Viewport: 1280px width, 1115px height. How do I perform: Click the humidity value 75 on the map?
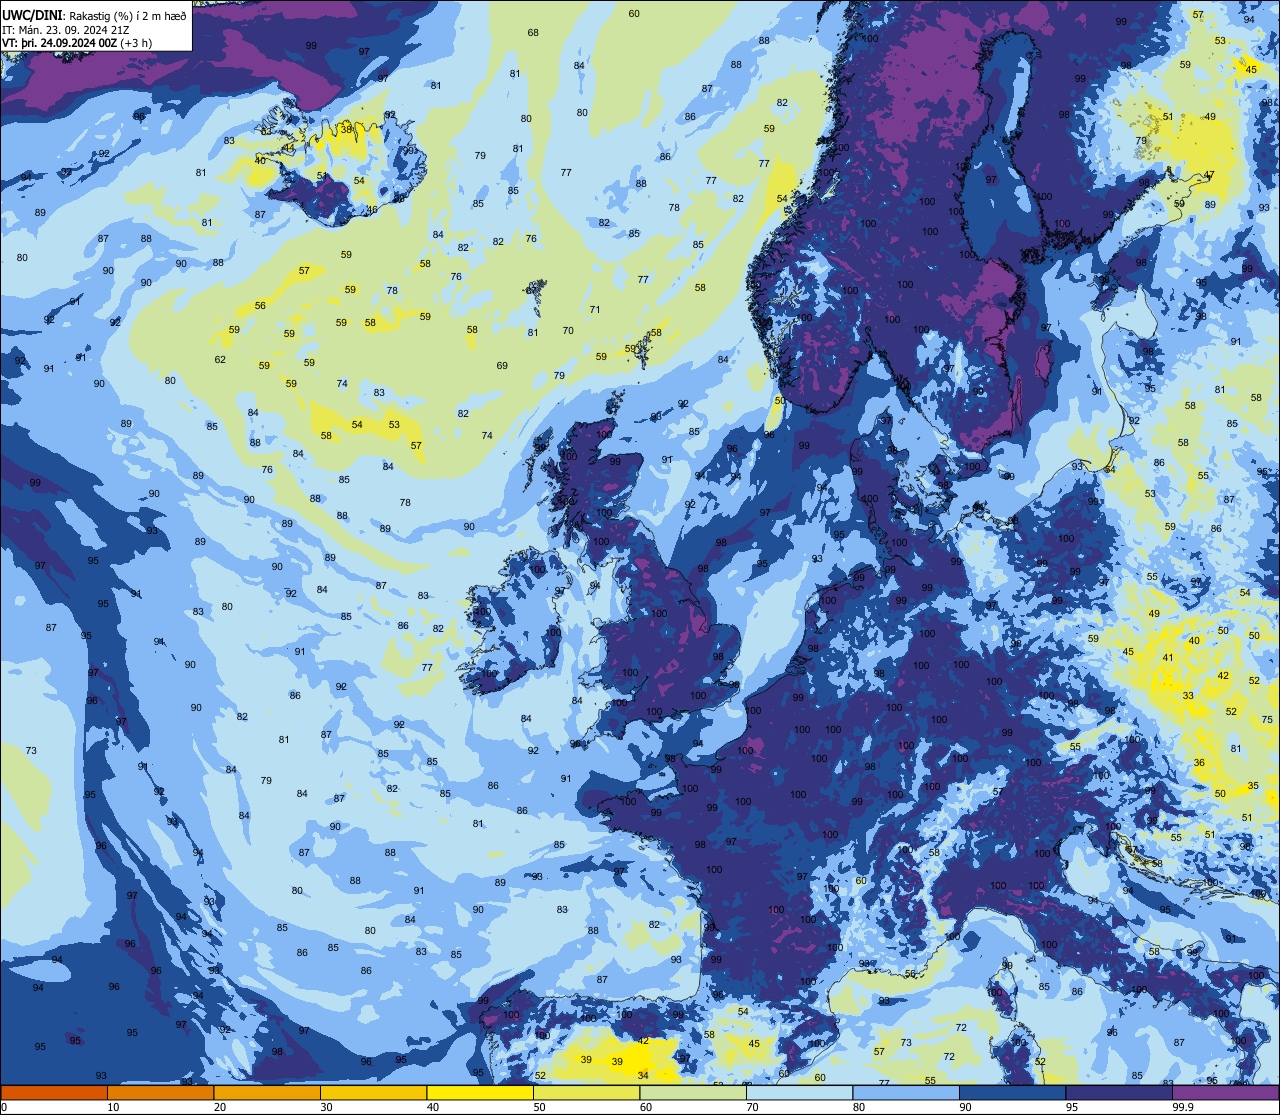(1267, 720)
